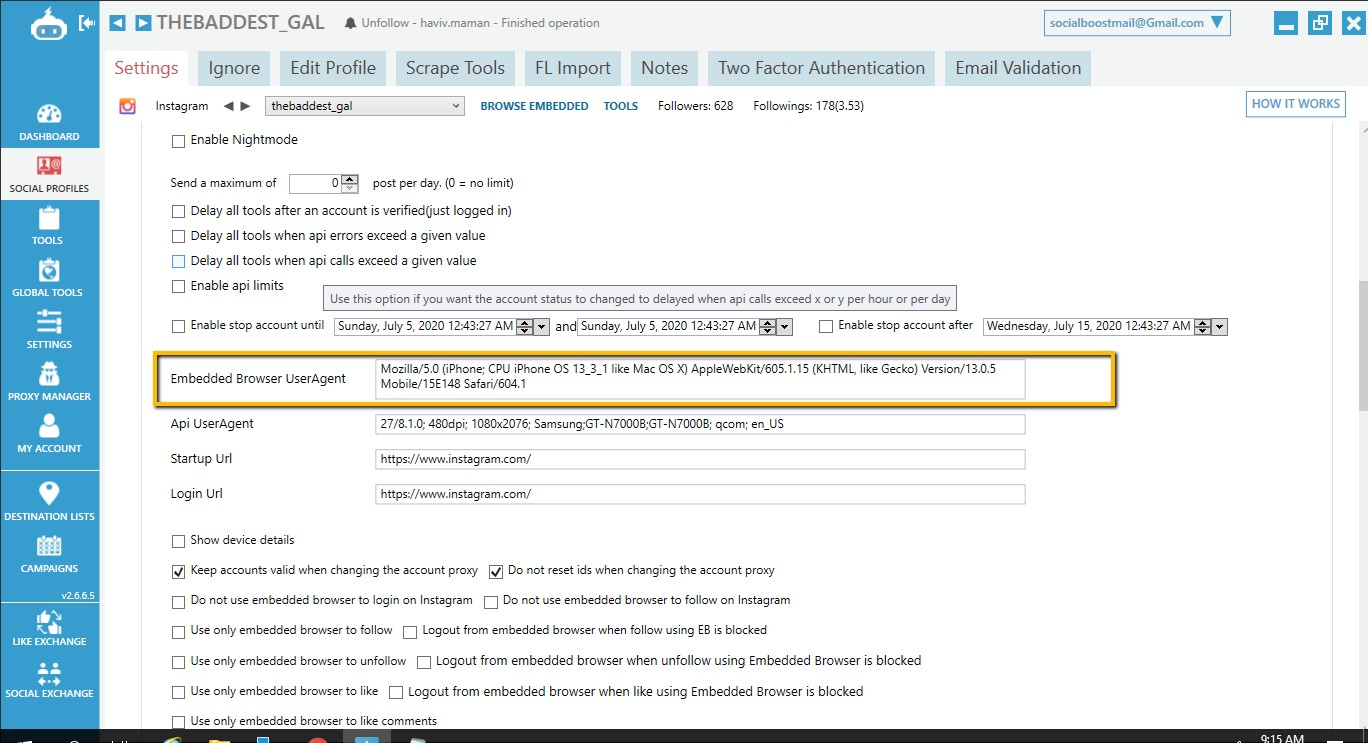Open Campaigns in the sidebar

point(49,555)
